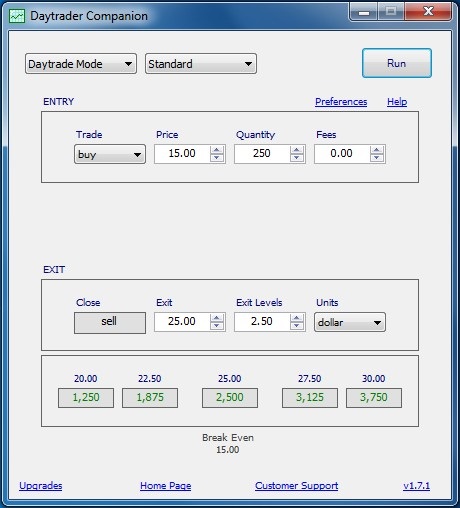The height and width of the screenshot is (508, 460).
Task: Click the 3,750 profit box under 30.00
Action: pos(374,397)
